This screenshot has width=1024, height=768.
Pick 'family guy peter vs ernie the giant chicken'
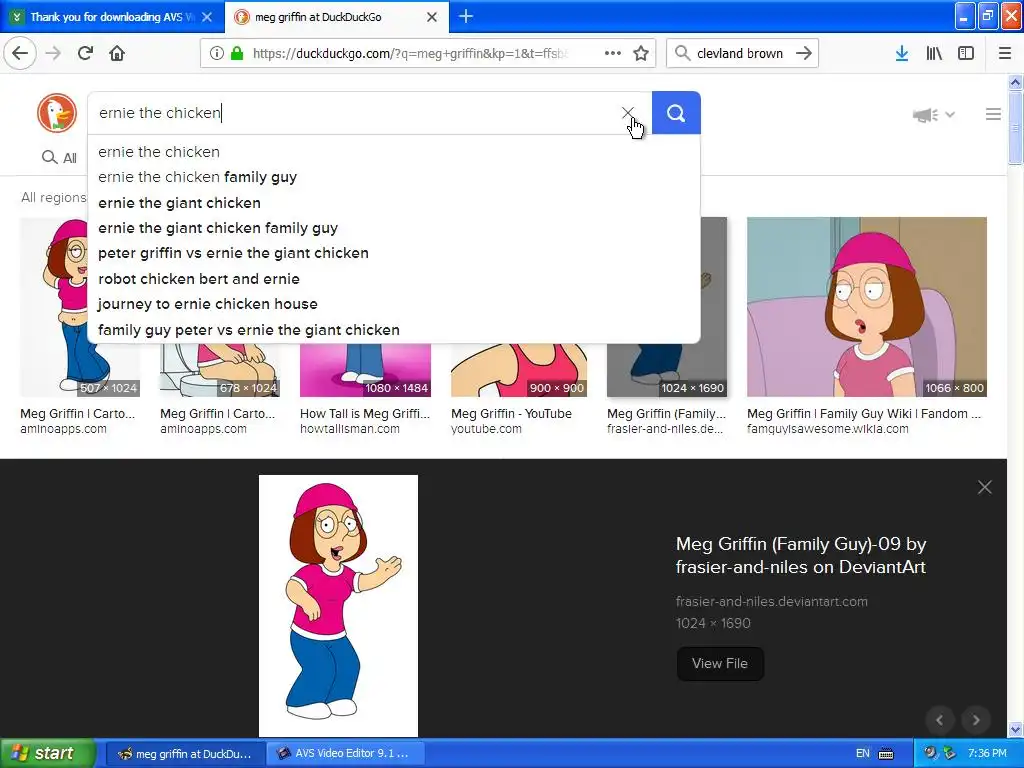pos(394,330)
